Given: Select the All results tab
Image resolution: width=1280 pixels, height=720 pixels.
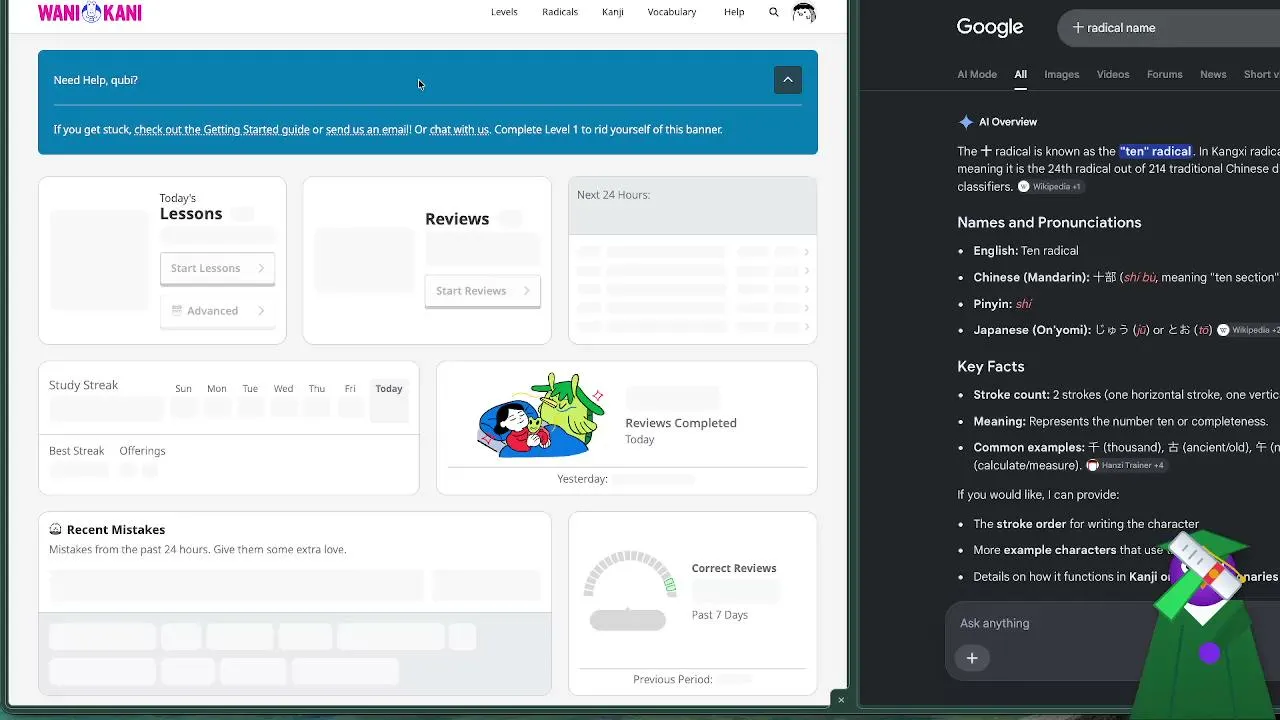Looking at the screenshot, I should [1020, 74].
